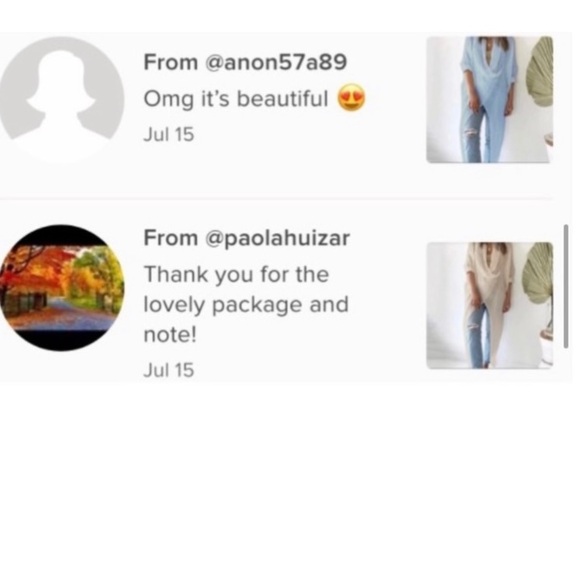Image resolution: width=580 pixels, height=580 pixels.
Task: Open paolahuizar's autumn trees profile picture
Action: (62, 288)
